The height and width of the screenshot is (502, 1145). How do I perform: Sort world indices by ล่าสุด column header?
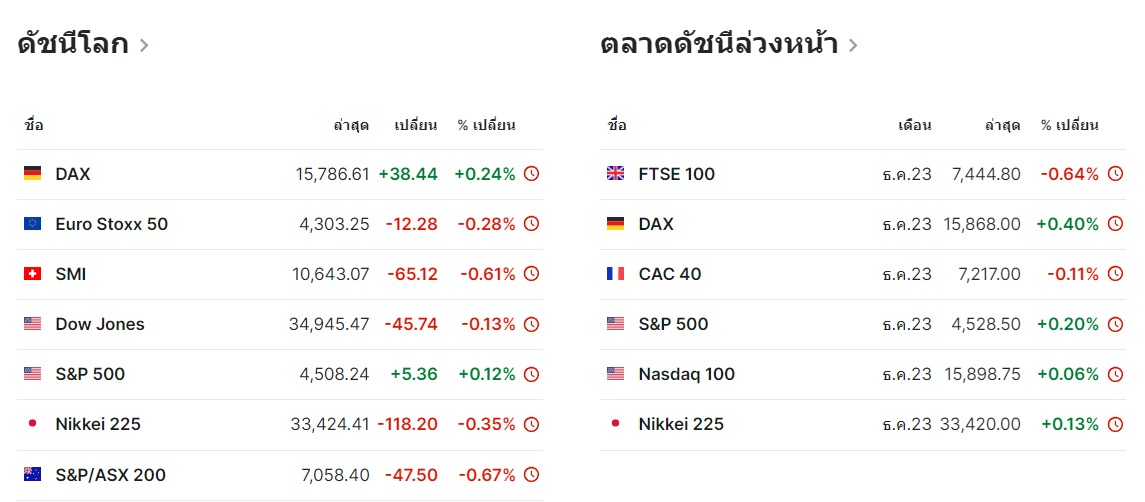tap(351, 125)
